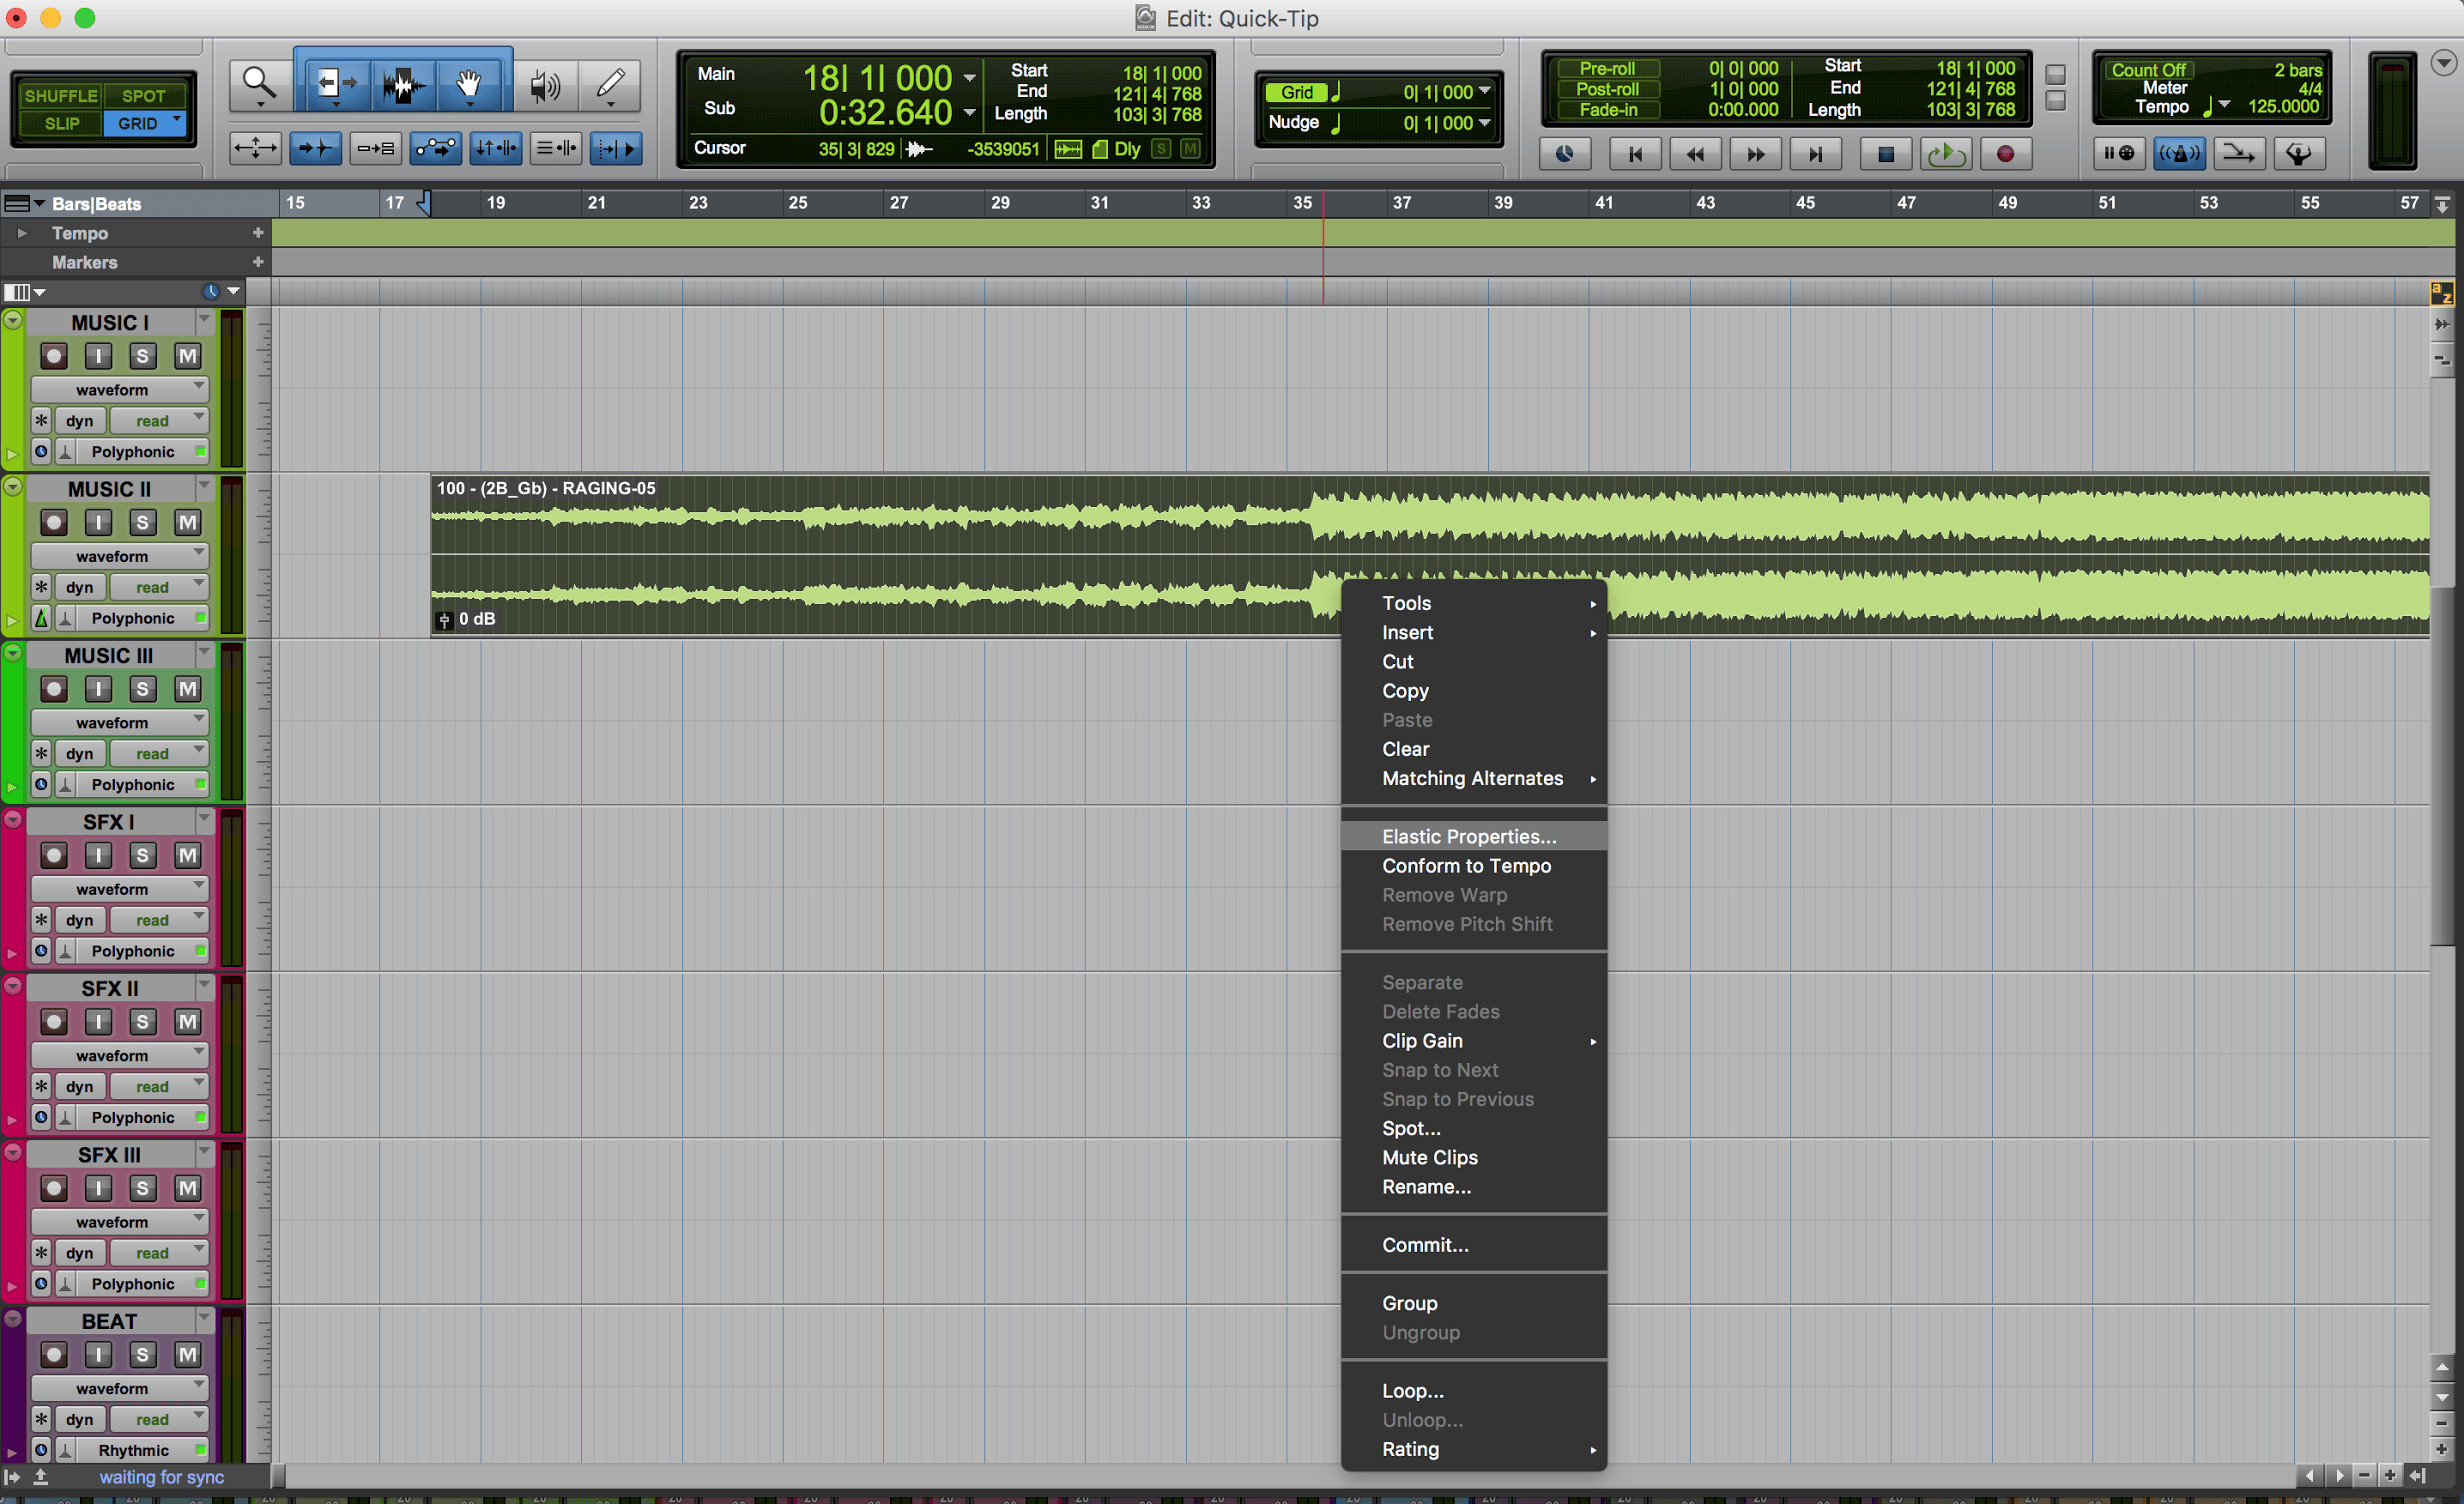Viewport: 2464px width, 1504px height.
Task: Toggle the Metronome click button
Action: (2179, 153)
